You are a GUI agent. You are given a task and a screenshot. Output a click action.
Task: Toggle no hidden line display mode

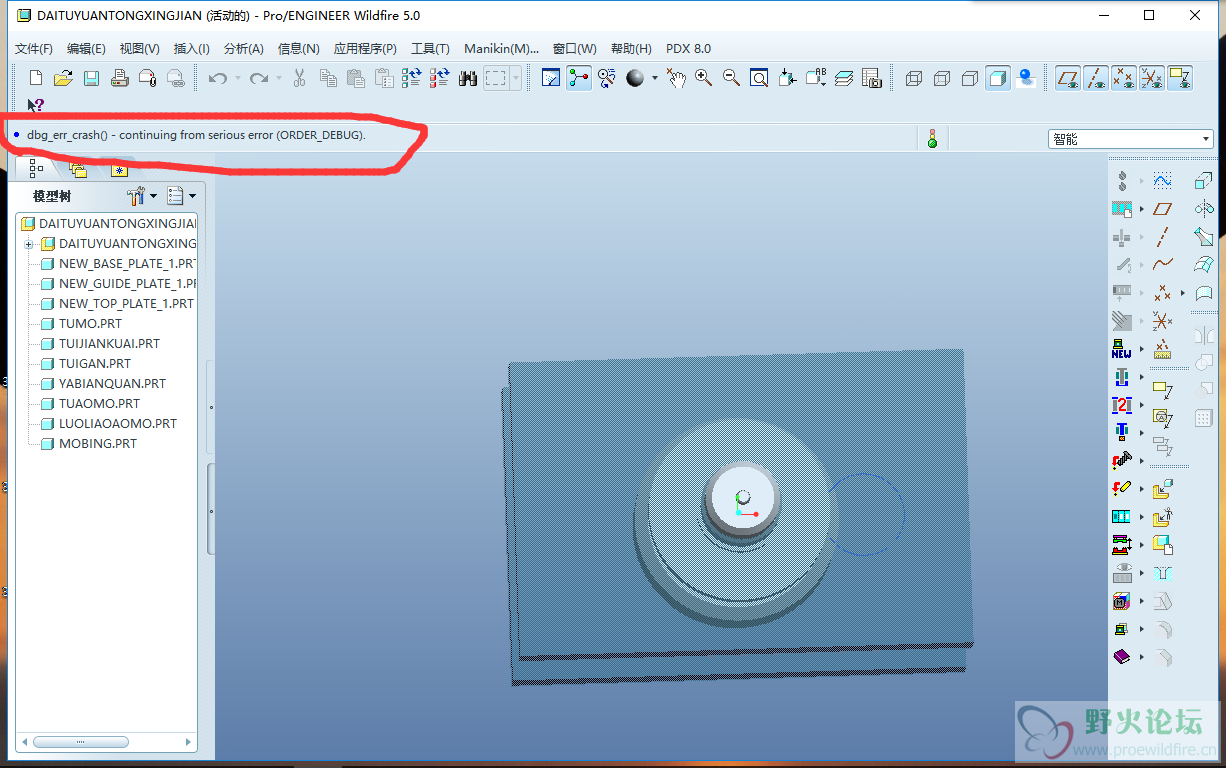[970, 78]
